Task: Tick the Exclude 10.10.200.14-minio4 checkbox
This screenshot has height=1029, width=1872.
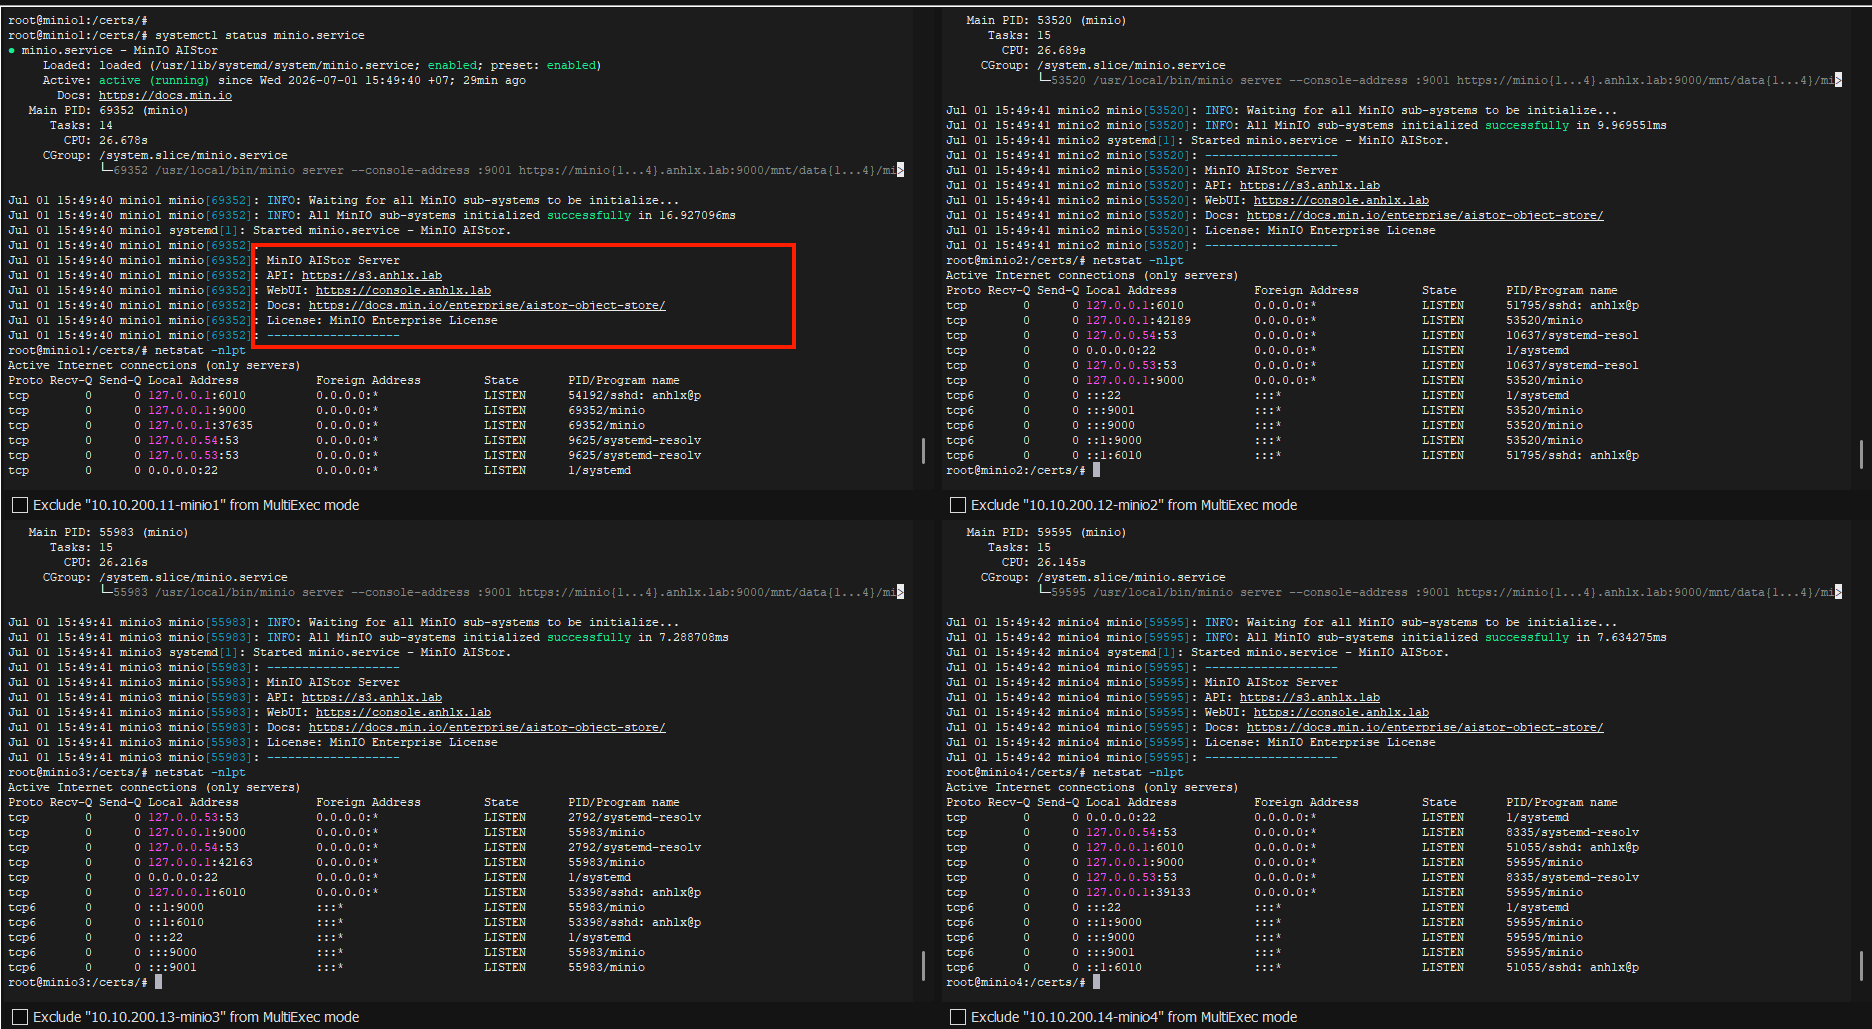Action: (x=957, y=1017)
